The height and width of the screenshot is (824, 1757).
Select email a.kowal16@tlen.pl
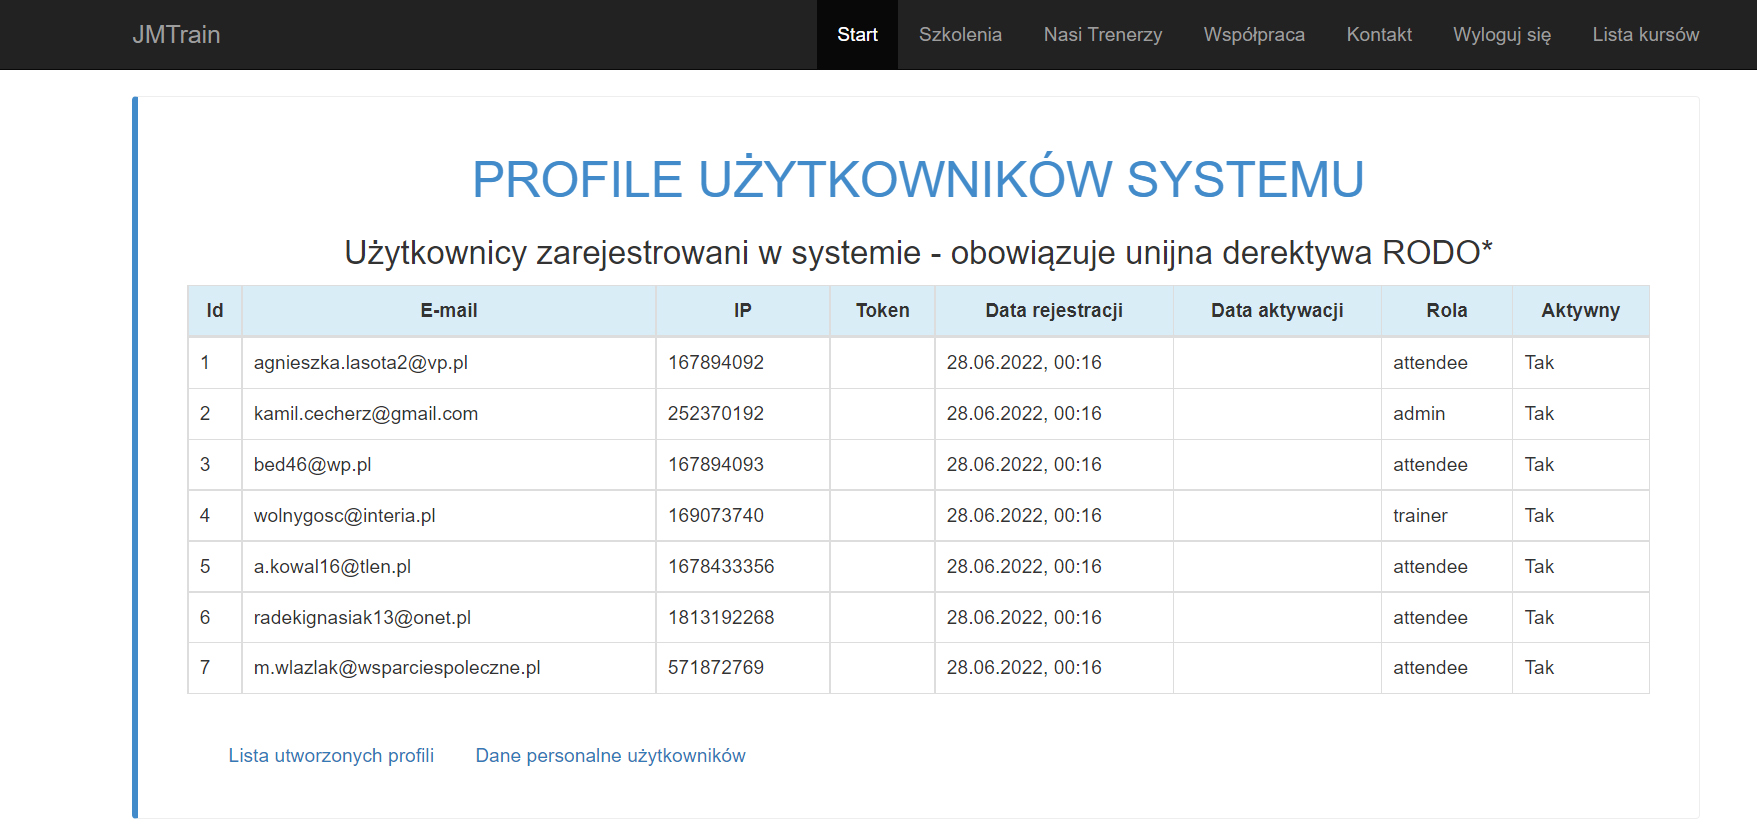coord(332,567)
